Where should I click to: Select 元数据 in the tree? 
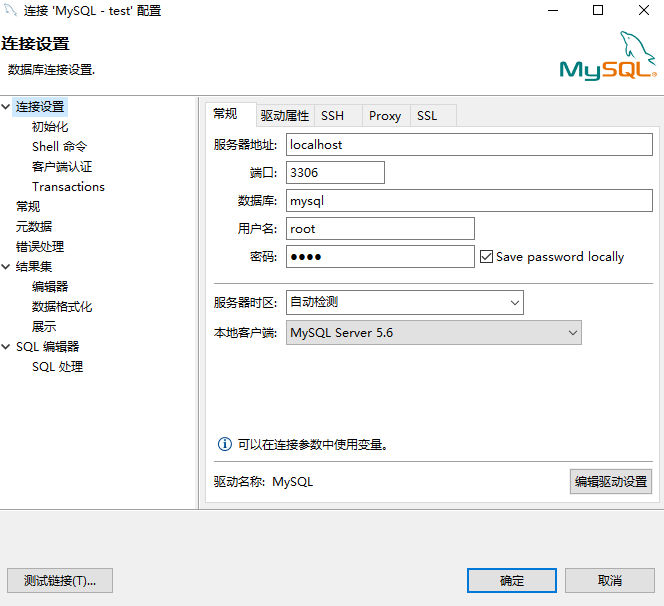[34, 227]
